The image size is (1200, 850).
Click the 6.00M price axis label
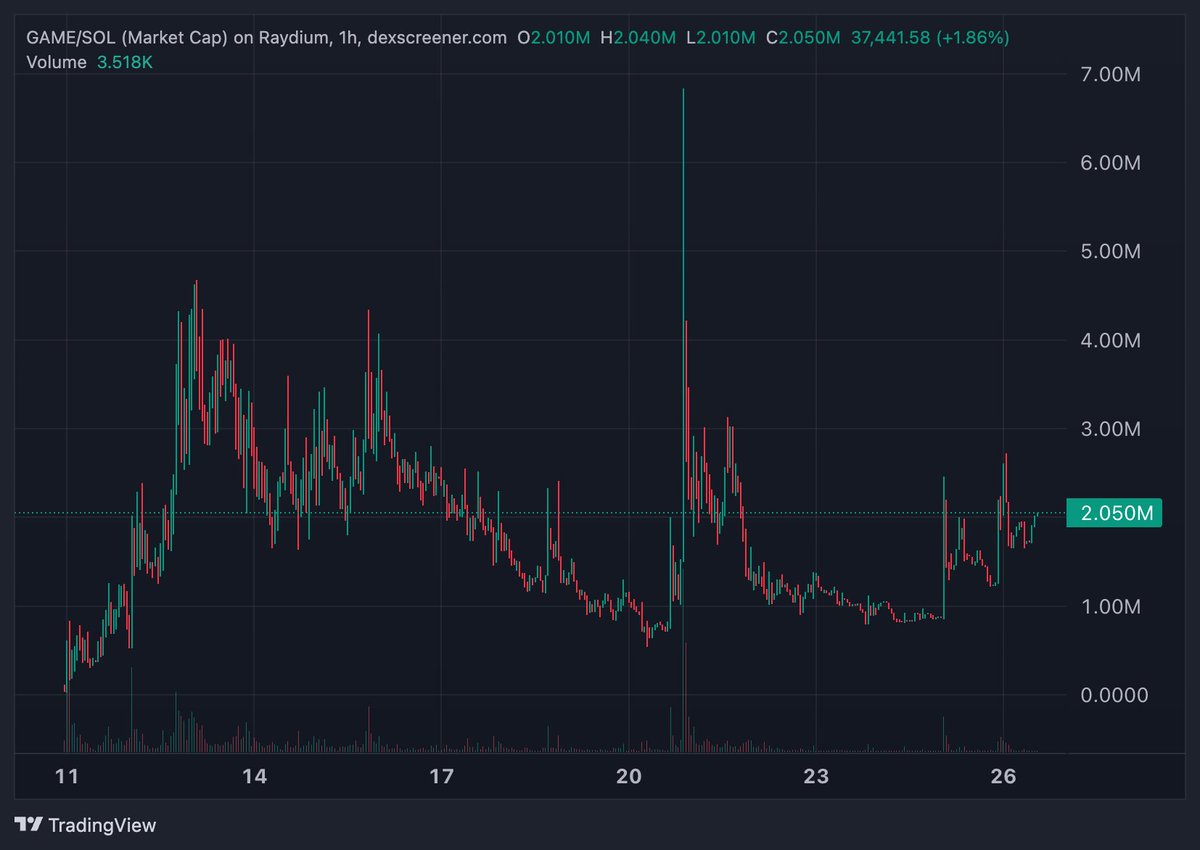pos(1110,163)
